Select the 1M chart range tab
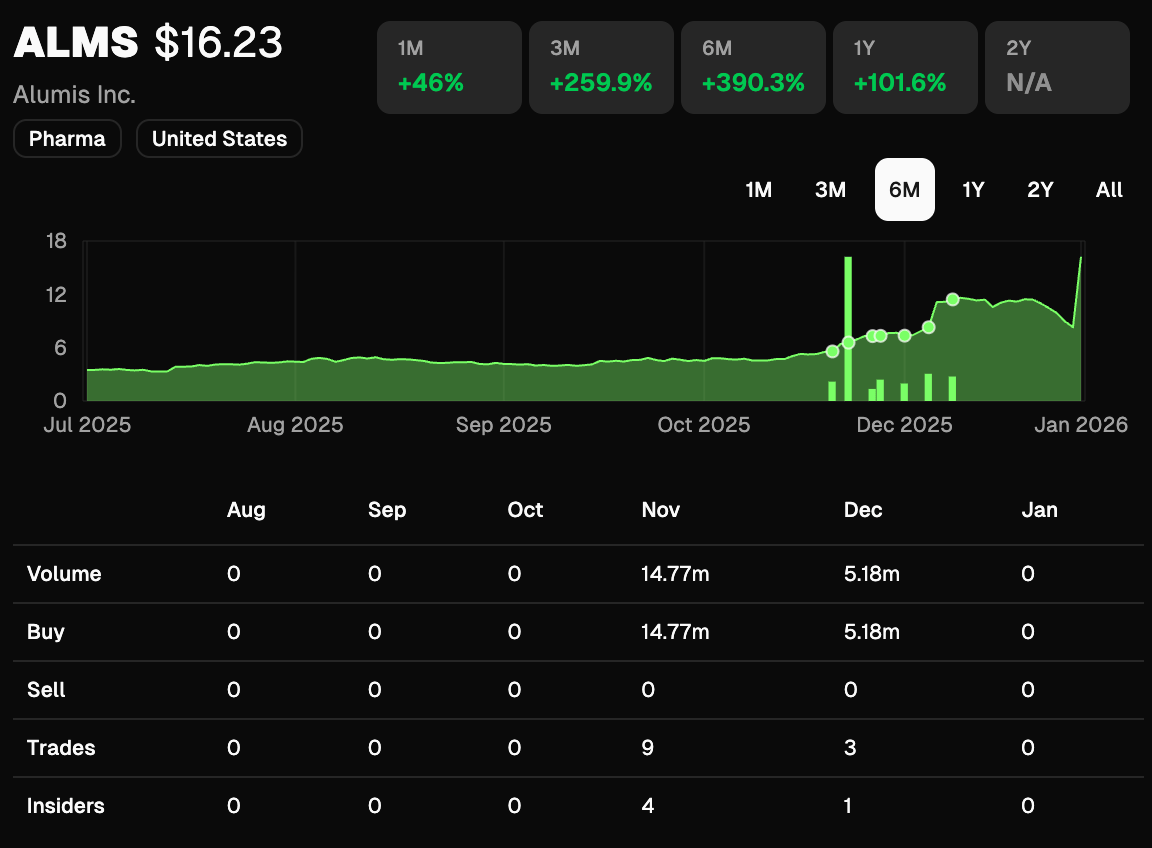 click(x=758, y=190)
